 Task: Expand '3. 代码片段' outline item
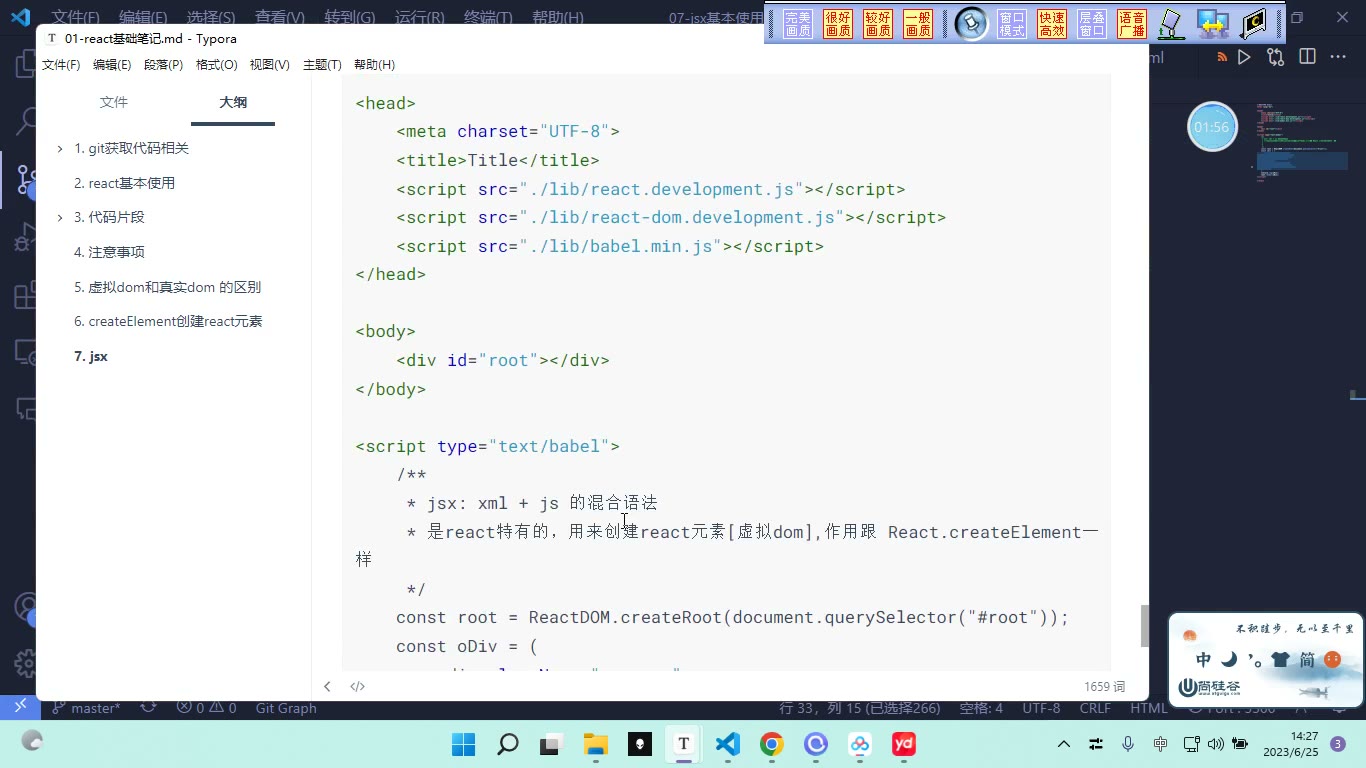[x=60, y=217]
